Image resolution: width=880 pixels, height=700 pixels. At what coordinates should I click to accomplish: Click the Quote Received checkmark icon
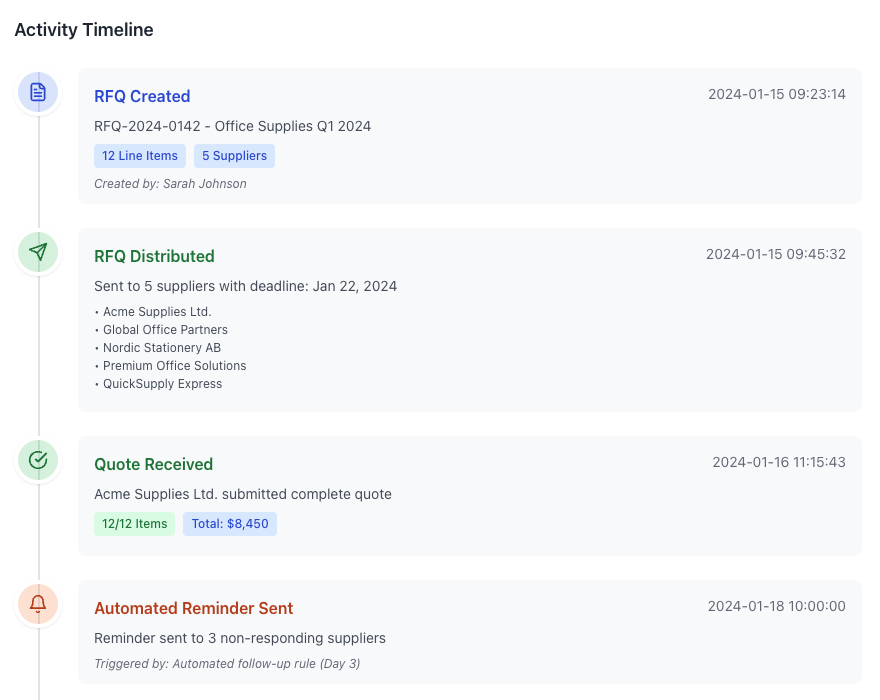[x=38, y=460]
